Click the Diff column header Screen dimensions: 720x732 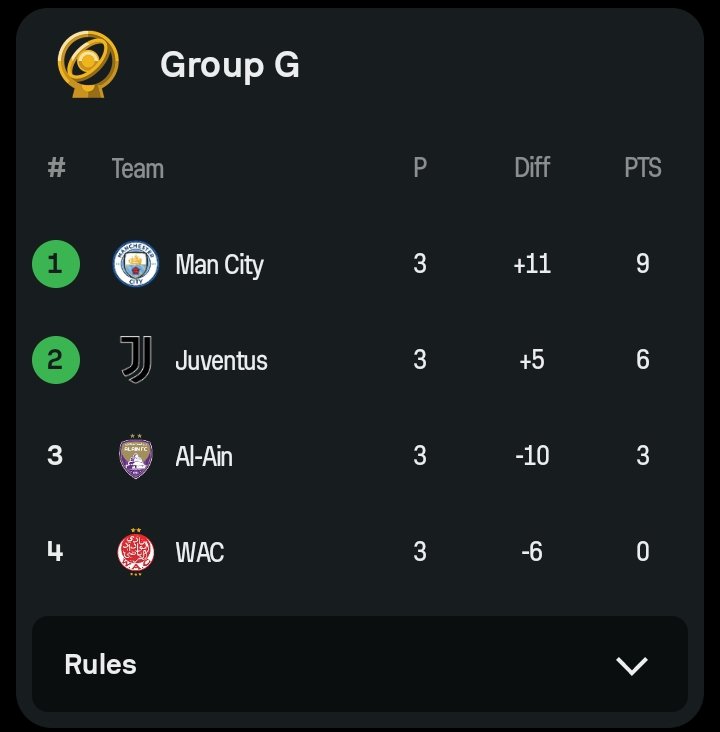point(532,167)
